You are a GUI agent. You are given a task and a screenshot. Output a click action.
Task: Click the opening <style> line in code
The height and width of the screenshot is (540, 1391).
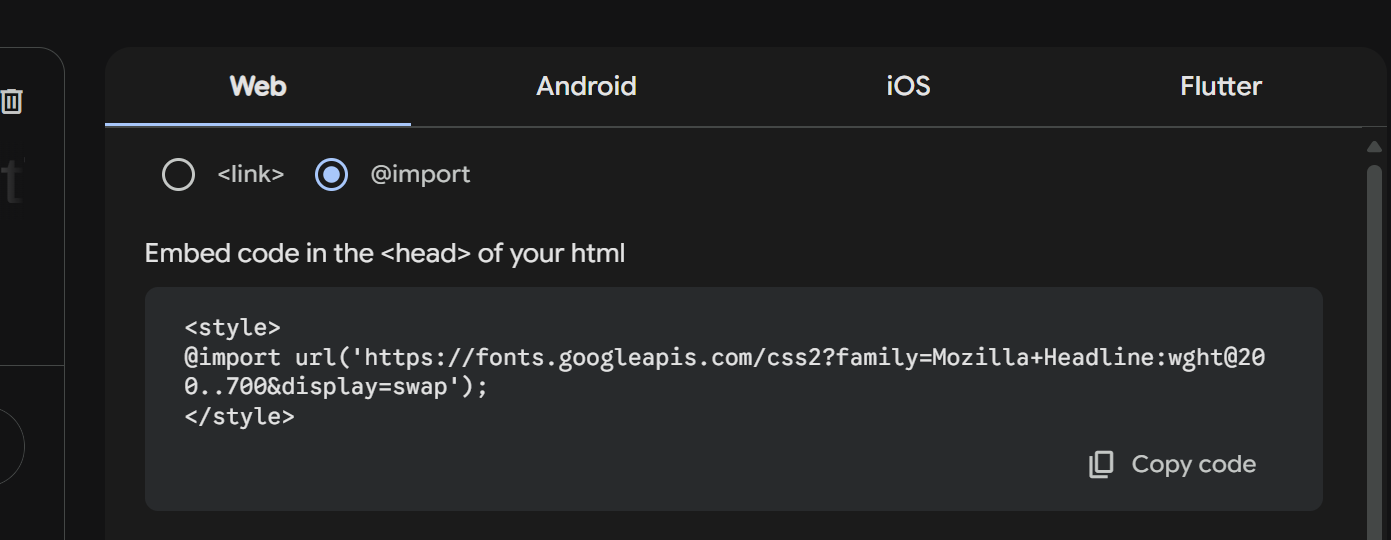(x=233, y=328)
